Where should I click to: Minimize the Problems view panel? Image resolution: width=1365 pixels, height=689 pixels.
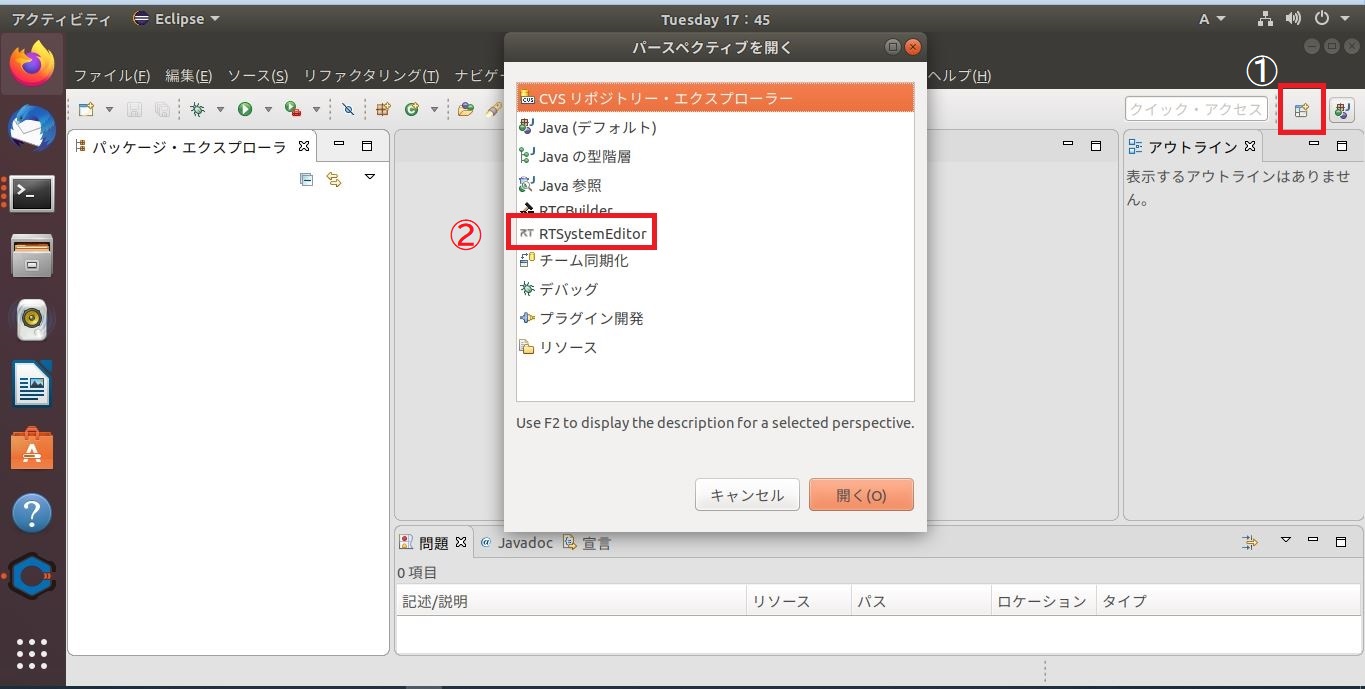point(1313,540)
